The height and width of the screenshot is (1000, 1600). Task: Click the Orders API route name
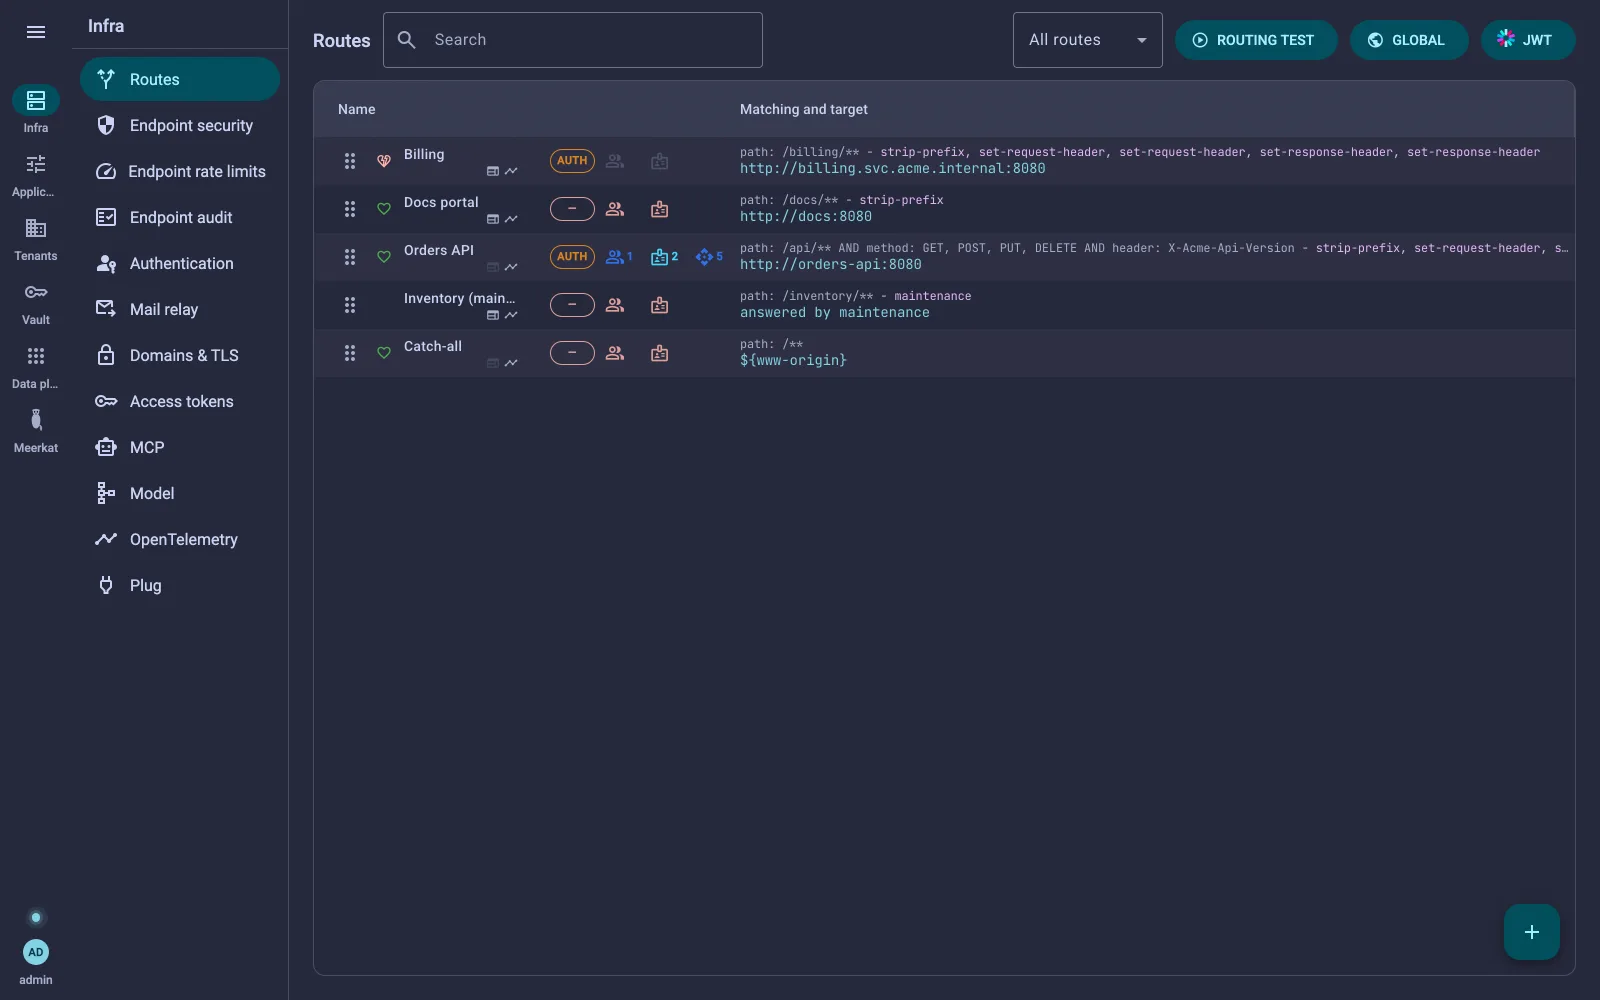click(439, 250)
